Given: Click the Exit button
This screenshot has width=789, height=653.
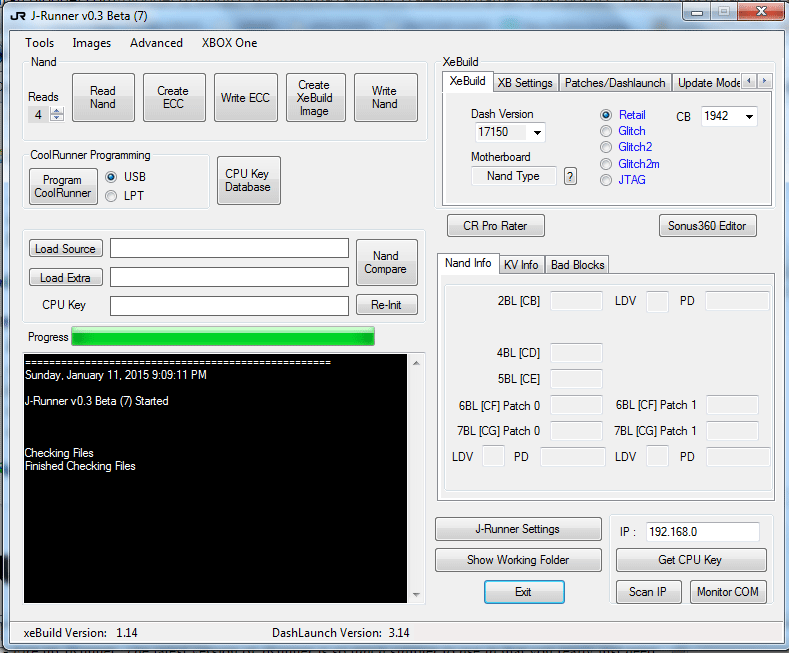Looking at the screenshot, I should pyautogui.click(x=524, y=592).
